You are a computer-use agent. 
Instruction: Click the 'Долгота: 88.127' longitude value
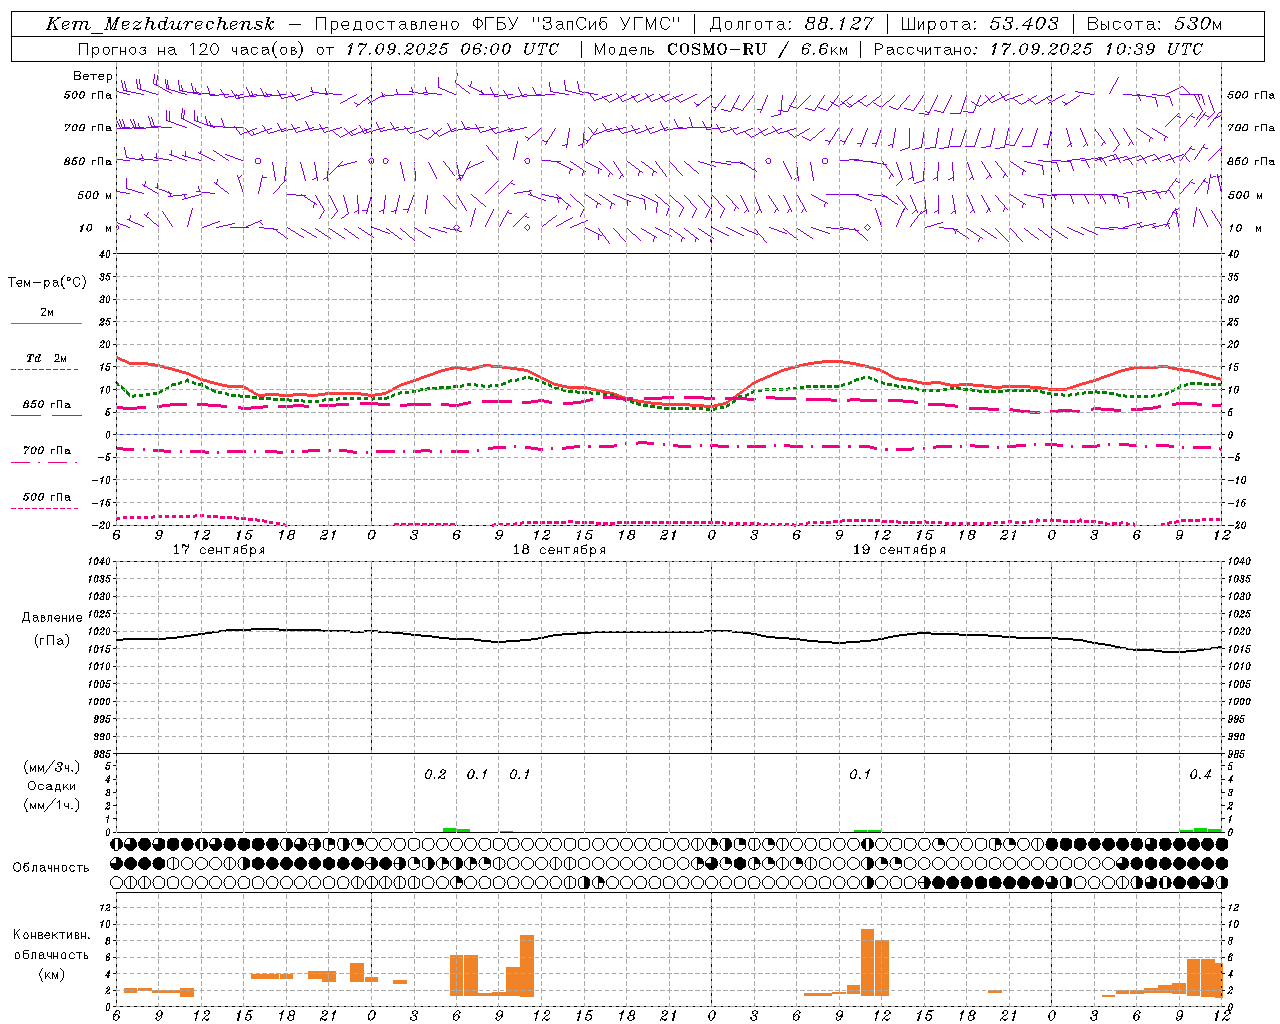791,24
